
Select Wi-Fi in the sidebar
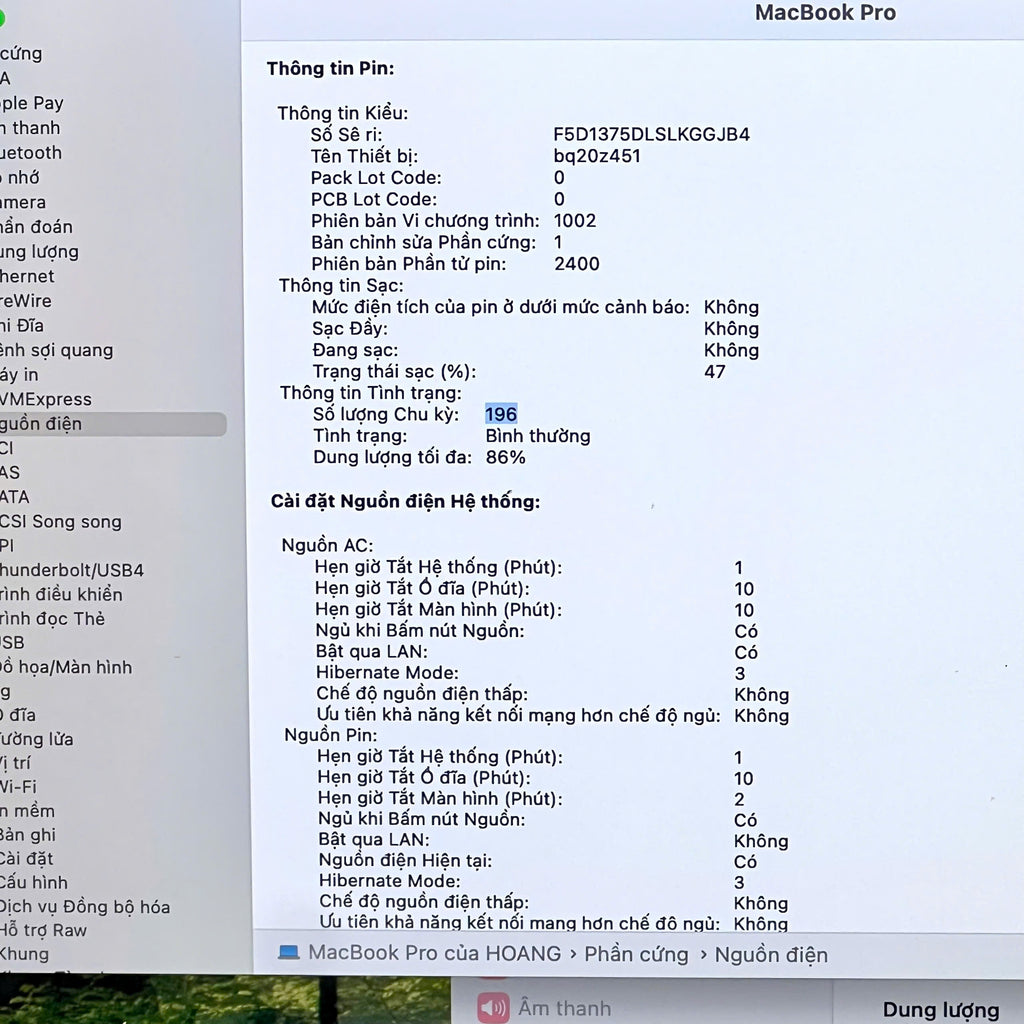click(x=18, y=787)
